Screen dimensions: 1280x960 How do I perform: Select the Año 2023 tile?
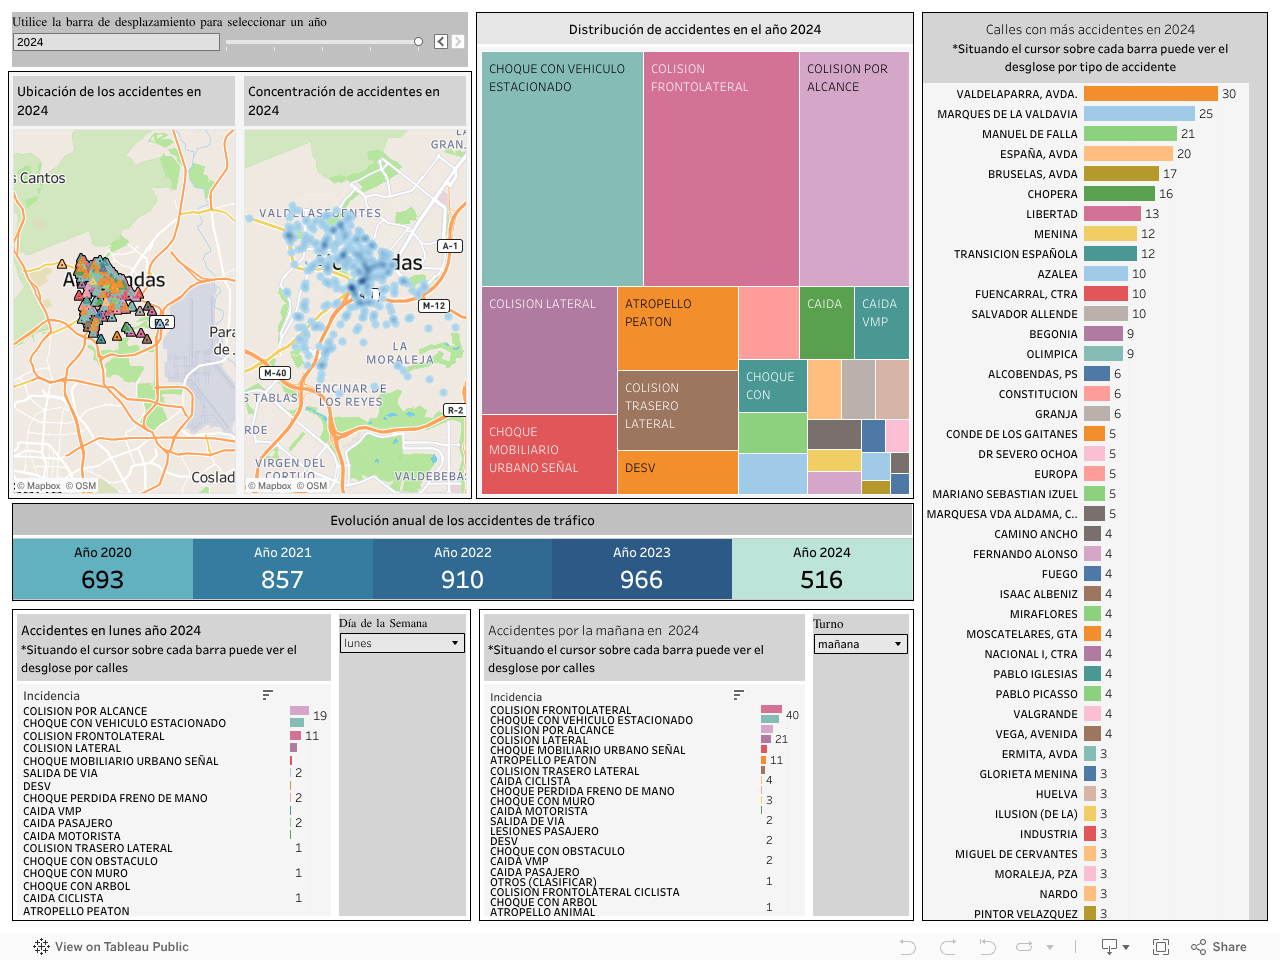[641, 568]
